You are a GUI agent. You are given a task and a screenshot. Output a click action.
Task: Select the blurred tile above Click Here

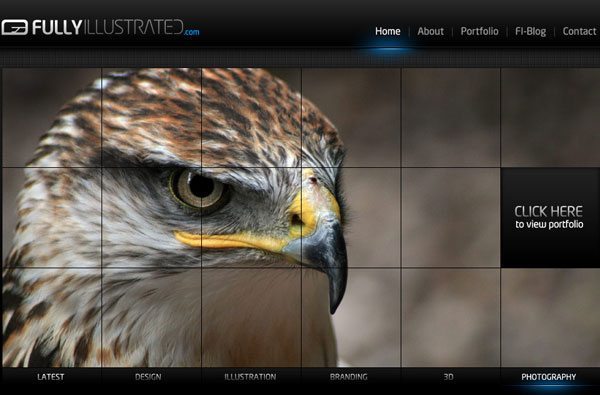(x=550, y=118)
